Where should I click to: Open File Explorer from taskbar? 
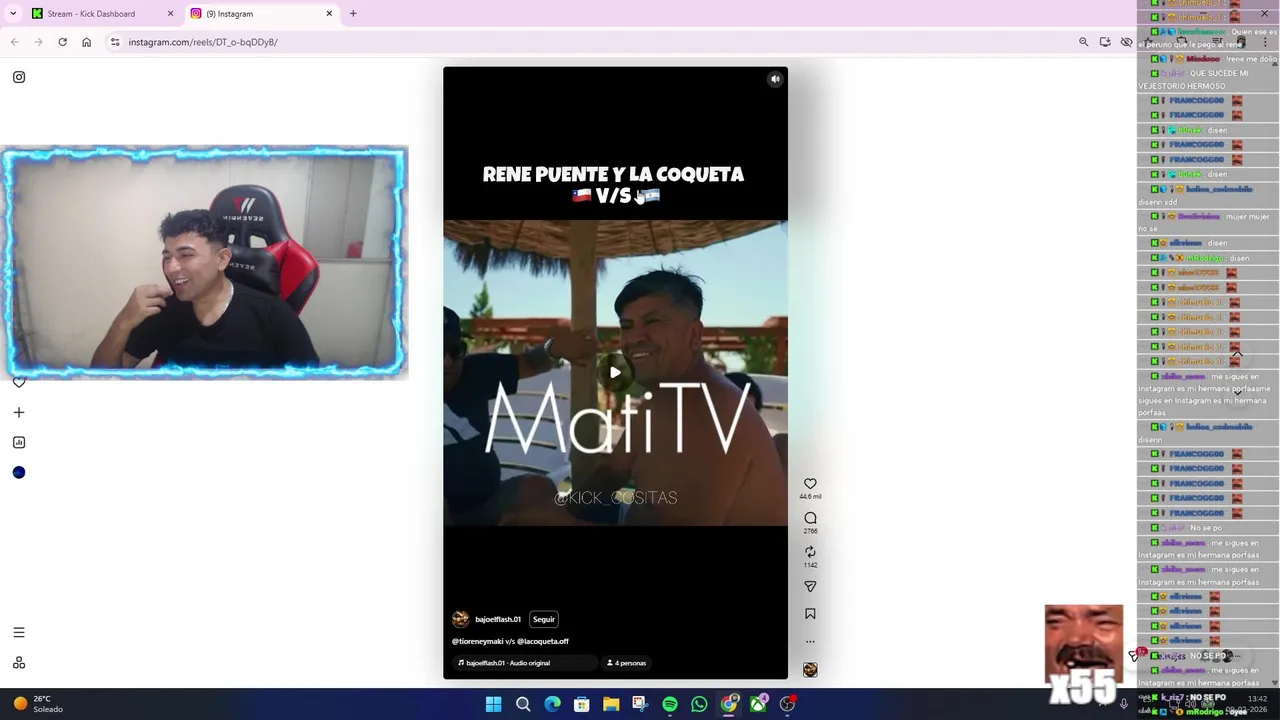pyautogui.click(x=611, y=704)
